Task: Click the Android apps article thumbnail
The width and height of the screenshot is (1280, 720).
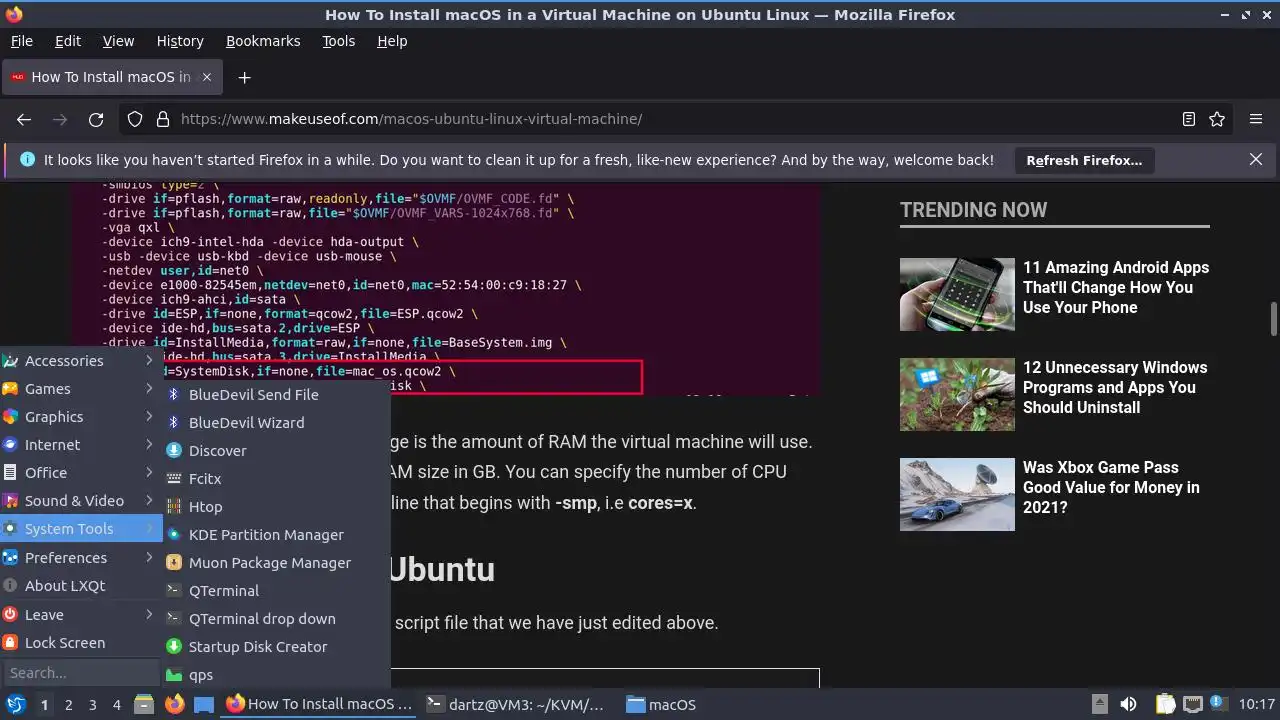Action: click(957, 295)
